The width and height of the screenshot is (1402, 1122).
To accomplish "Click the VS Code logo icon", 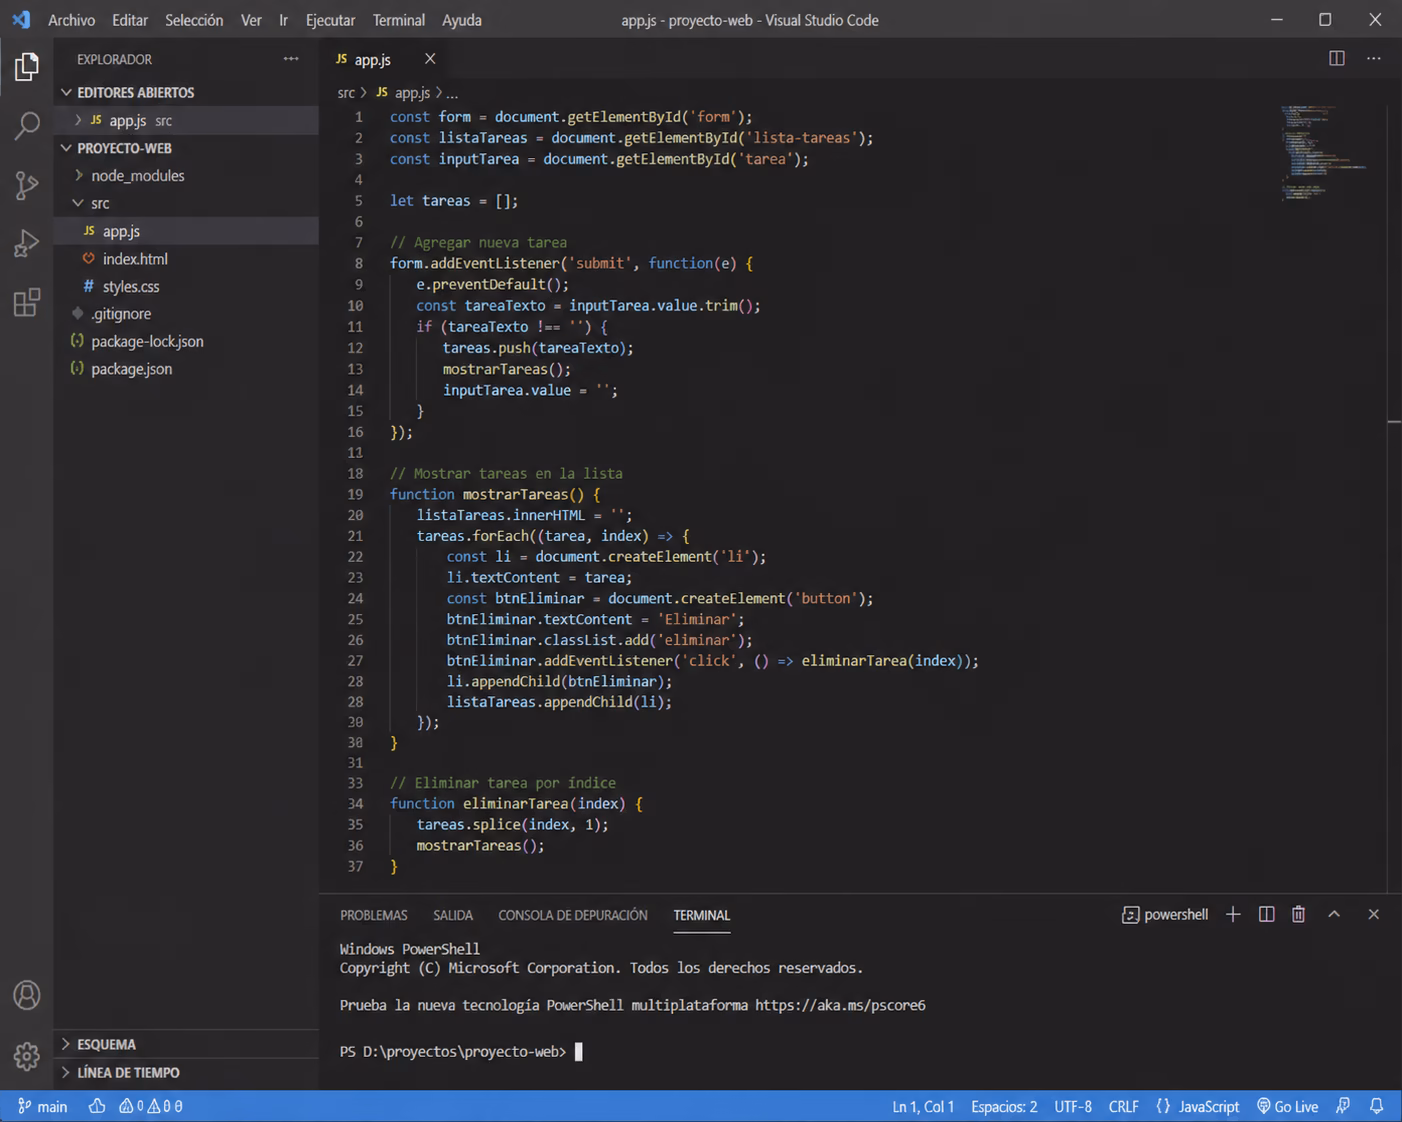I will point(21,20).
